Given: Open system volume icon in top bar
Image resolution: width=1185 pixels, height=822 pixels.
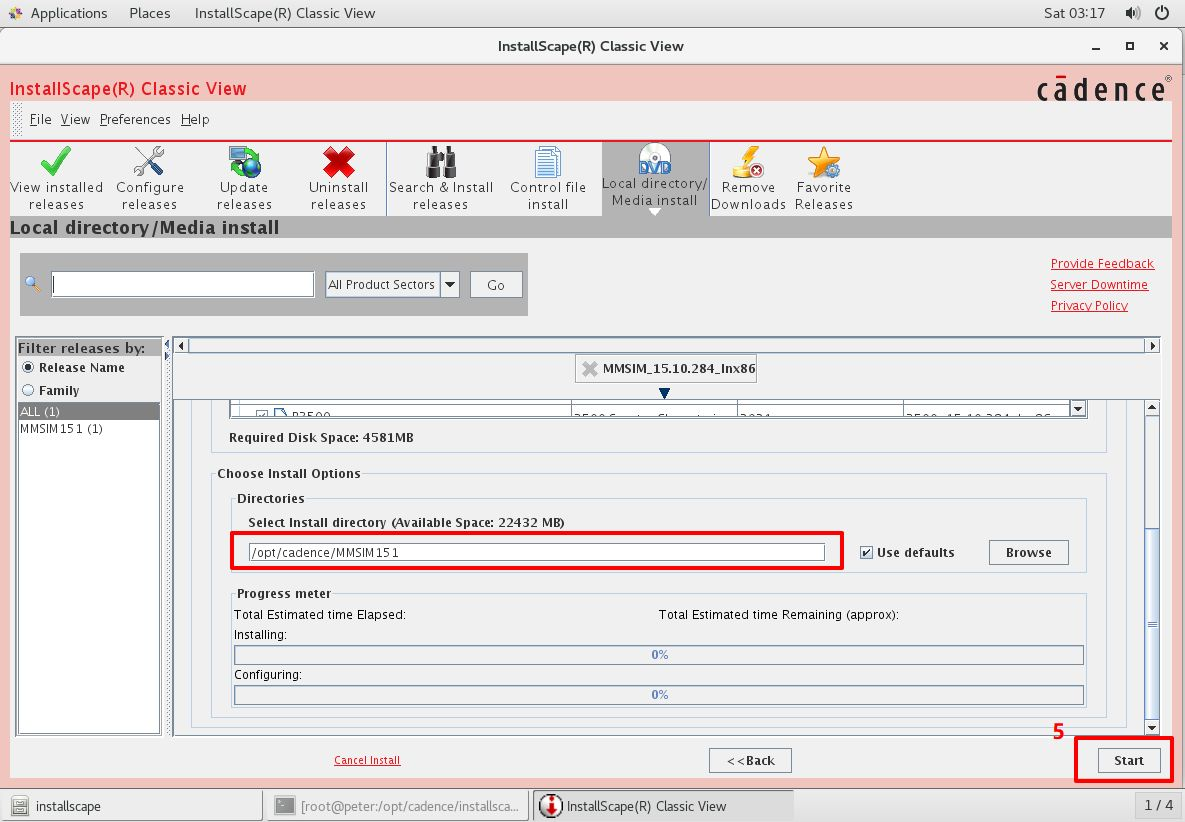Looking at the screenshot, I should point(1132,13).
